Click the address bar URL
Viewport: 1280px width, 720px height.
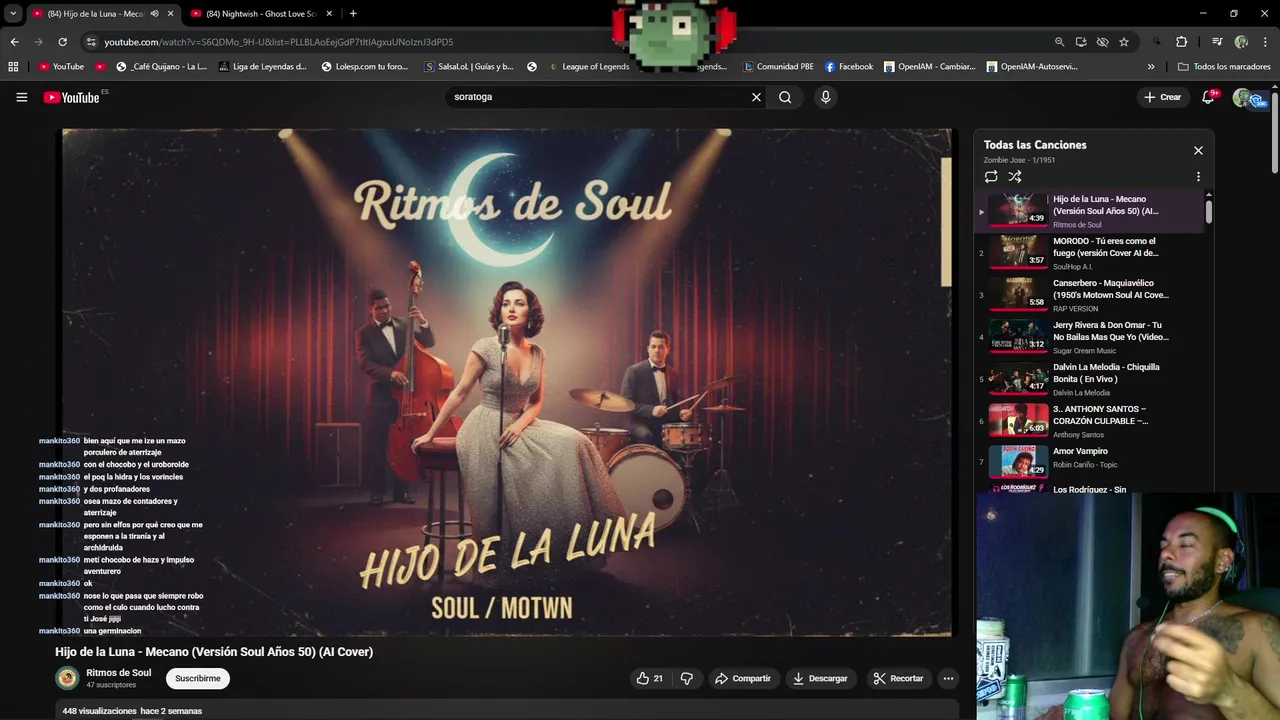pos(279,42)
